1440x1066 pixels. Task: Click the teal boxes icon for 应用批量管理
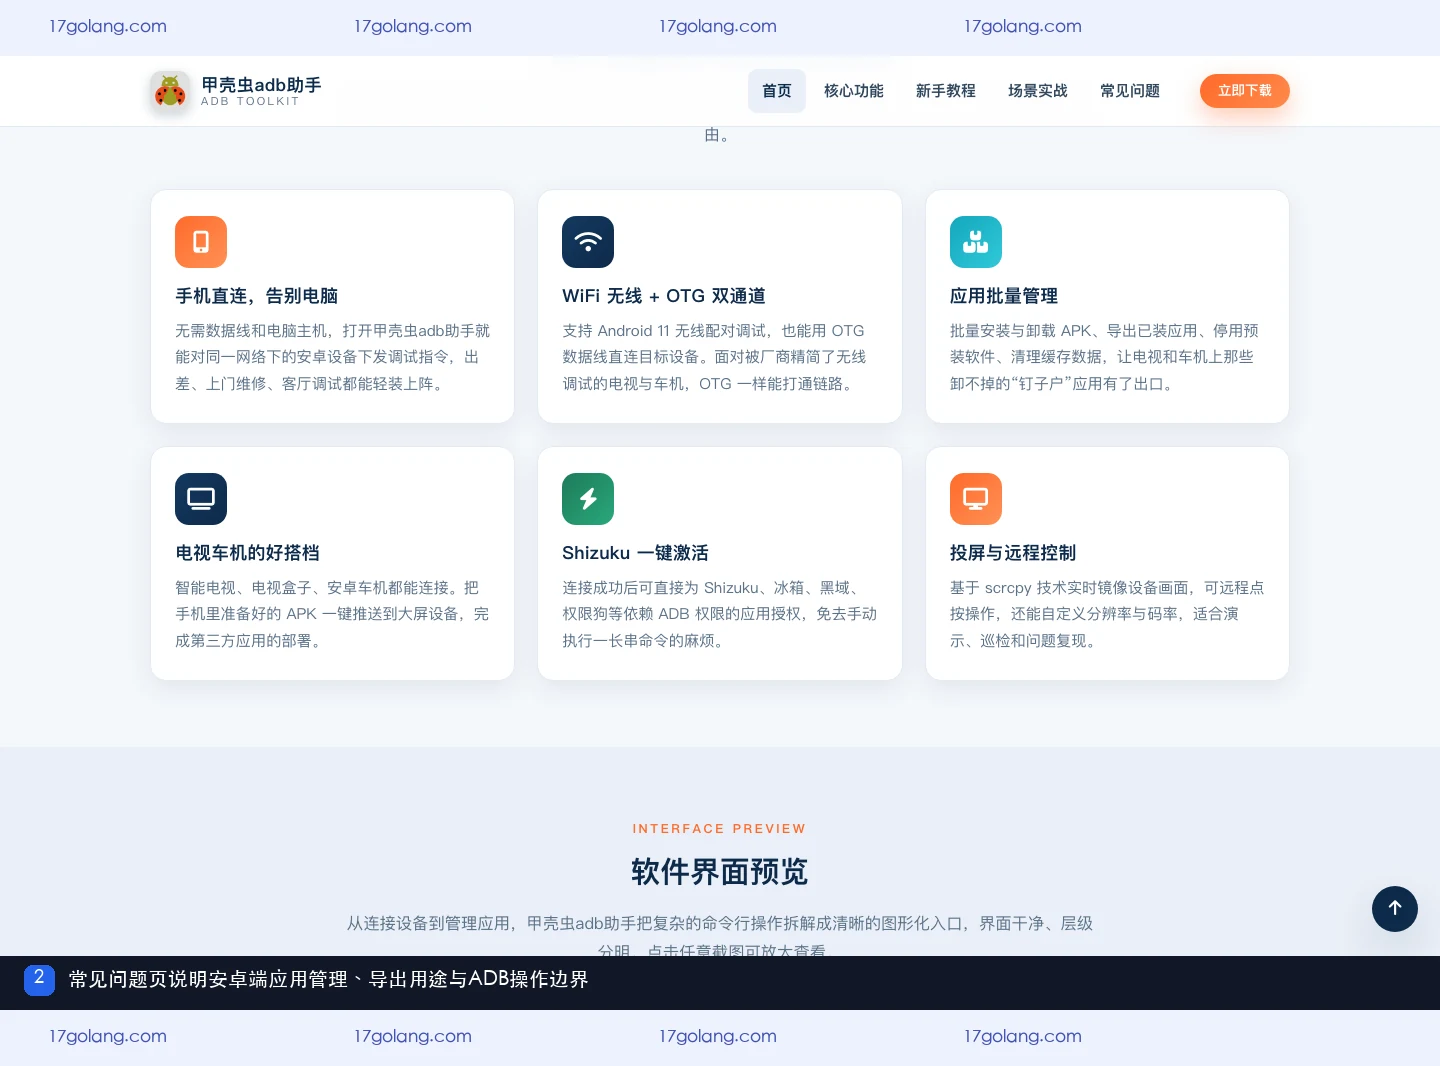click(x=976, y=242)
